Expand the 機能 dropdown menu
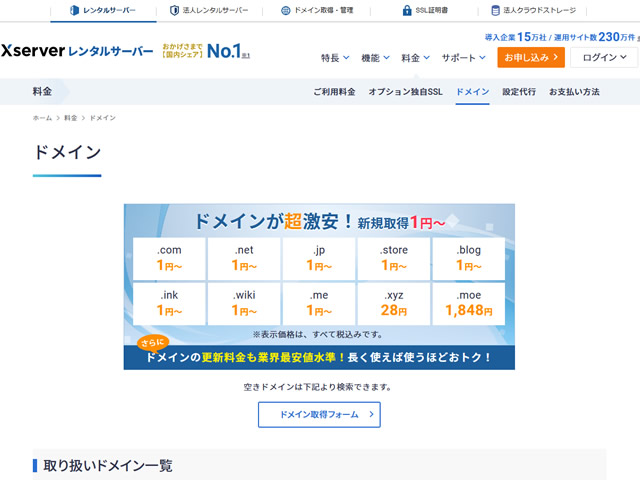This screenshot has height=480, width=640. click(x=375, y=58)
